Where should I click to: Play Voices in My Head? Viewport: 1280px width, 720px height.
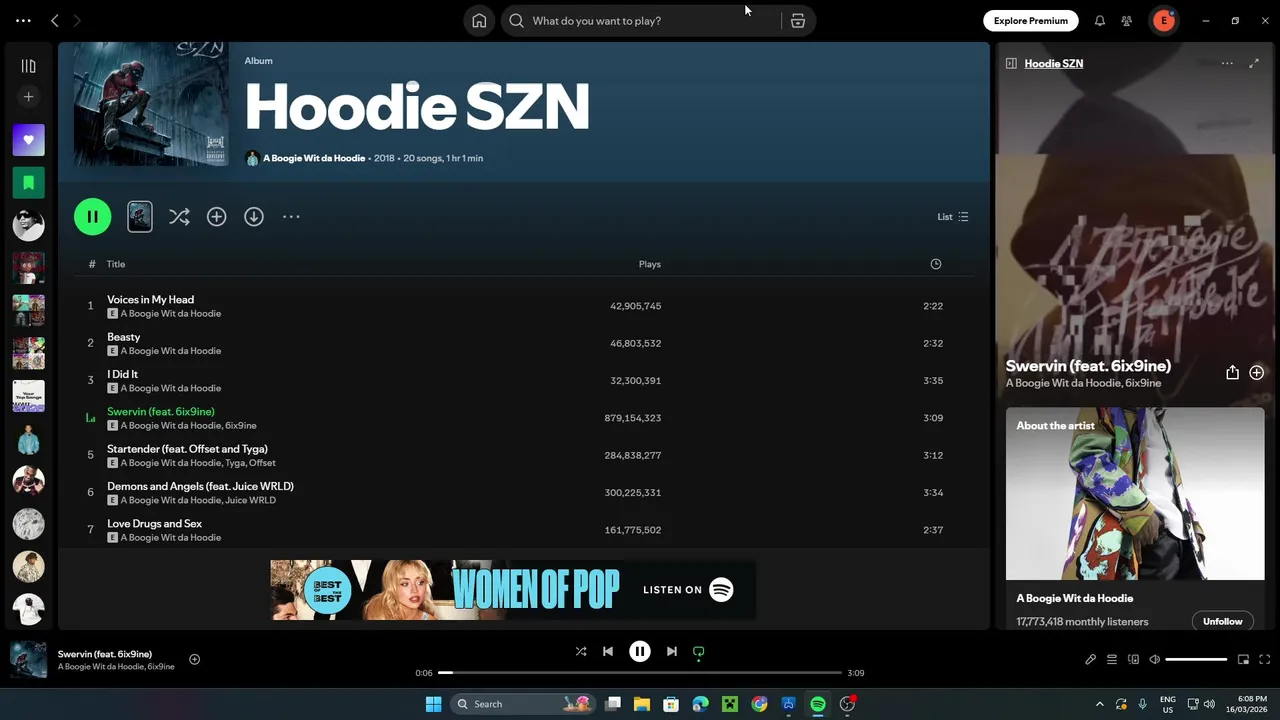tap(150, 299)
